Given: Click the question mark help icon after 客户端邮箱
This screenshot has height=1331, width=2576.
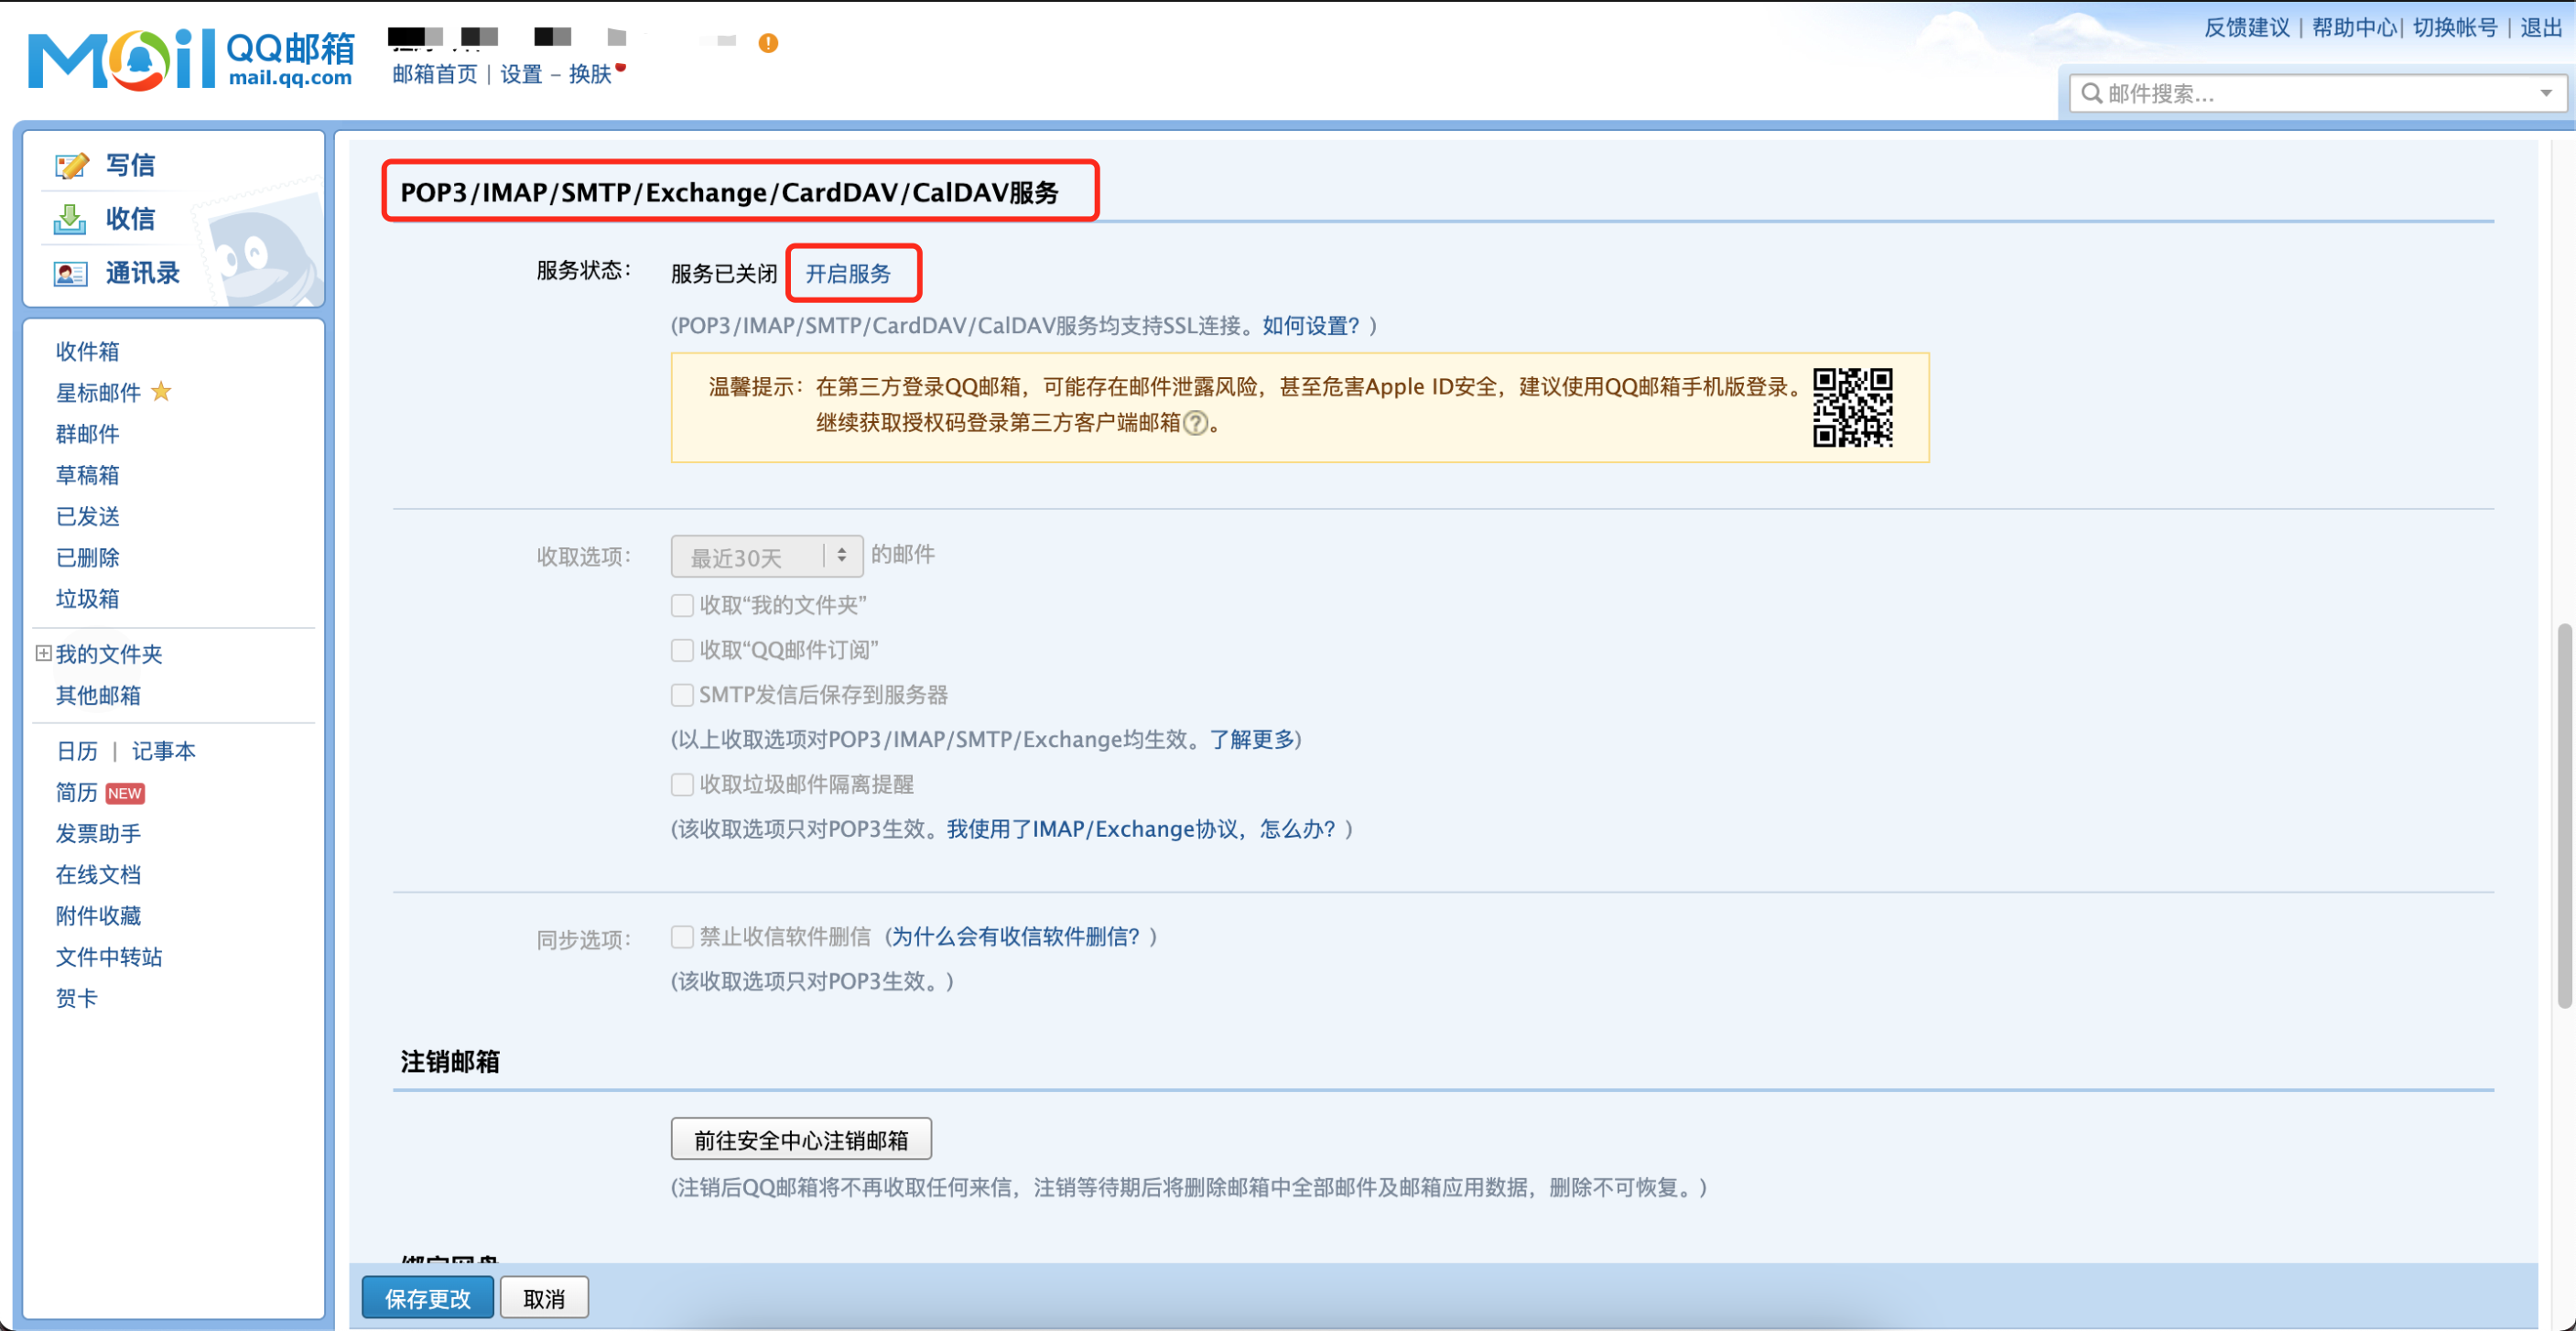Looking at the screenshot, I should coord(1195,423).
